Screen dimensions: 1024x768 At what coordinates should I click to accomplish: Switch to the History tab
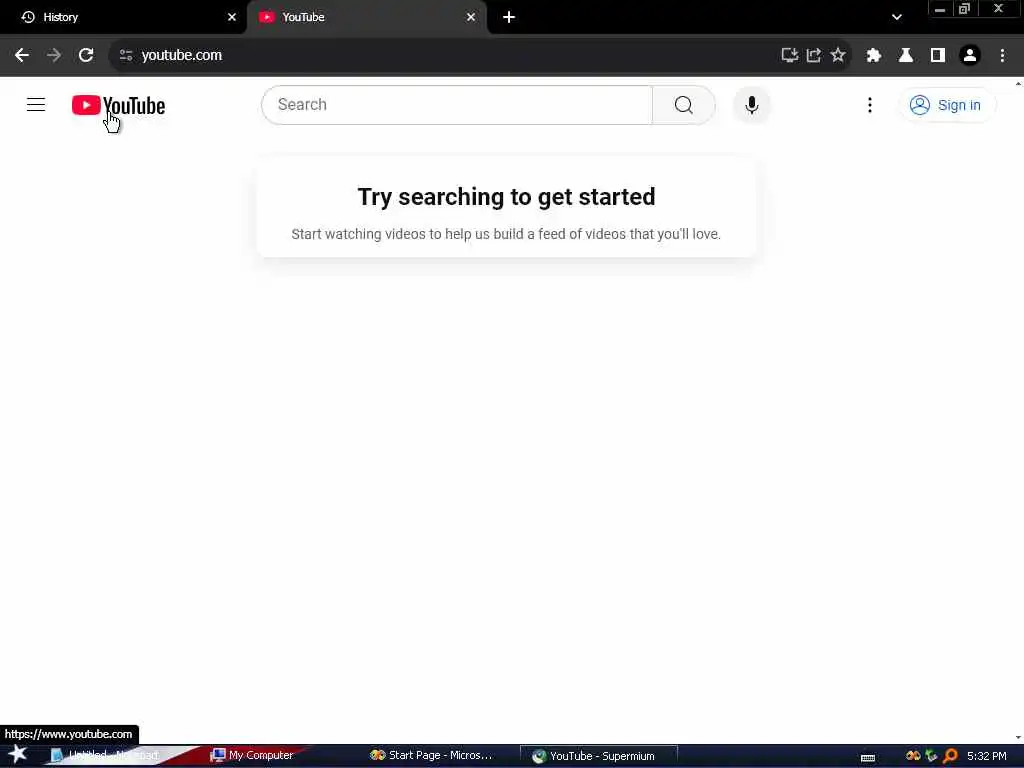click(x=123, y=17)
